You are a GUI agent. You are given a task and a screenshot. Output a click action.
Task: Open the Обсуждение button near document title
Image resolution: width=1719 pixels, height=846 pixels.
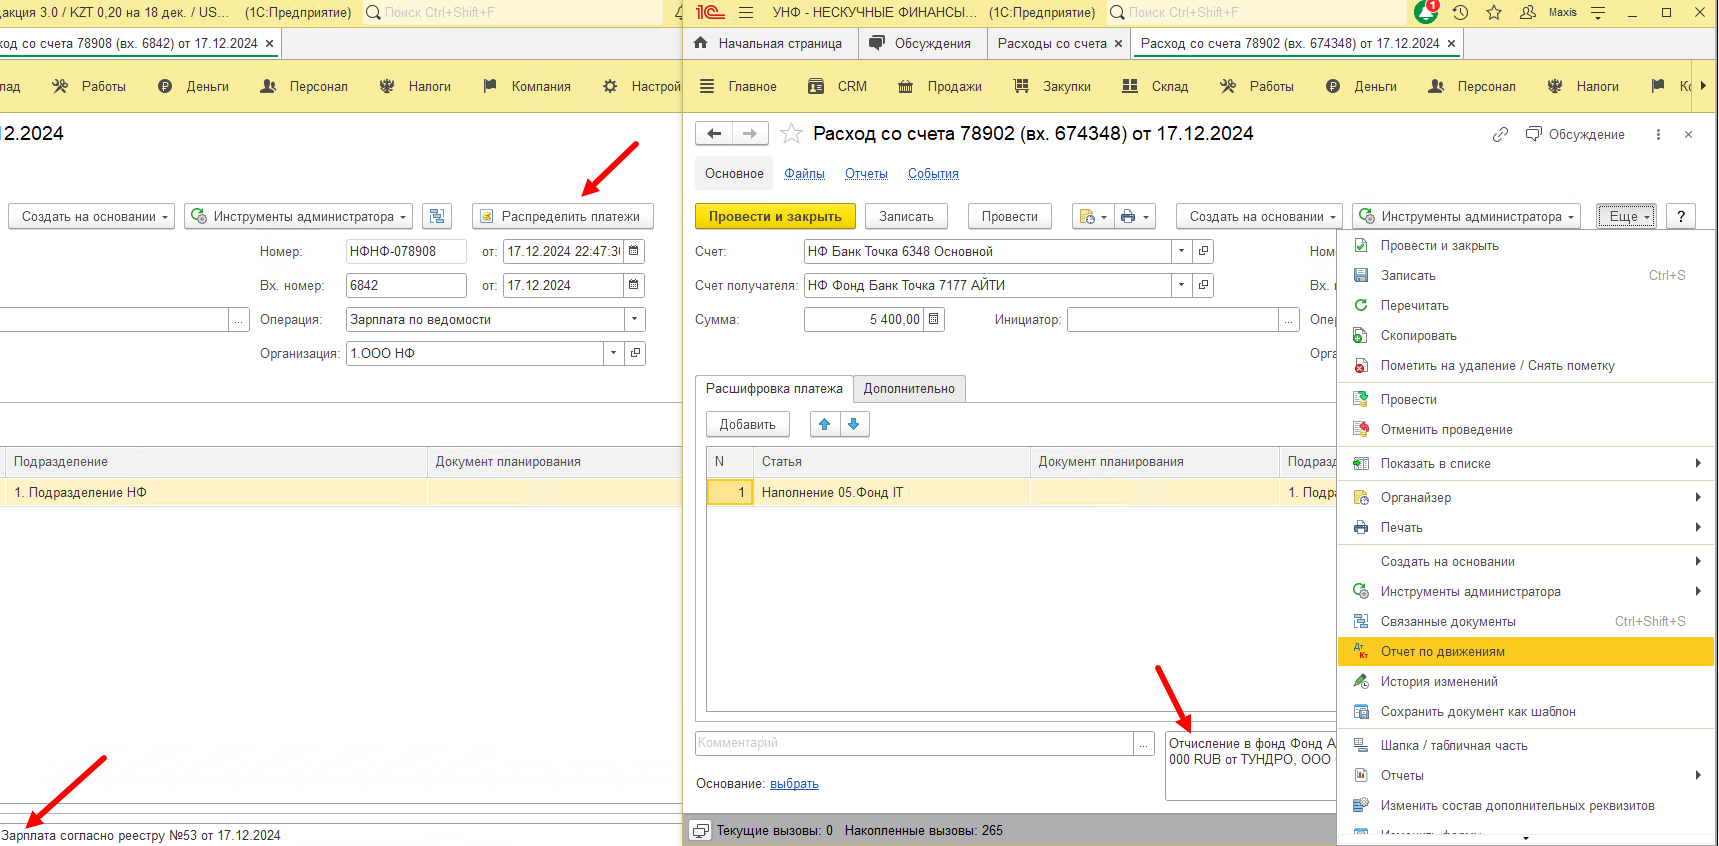(1575, 134)
